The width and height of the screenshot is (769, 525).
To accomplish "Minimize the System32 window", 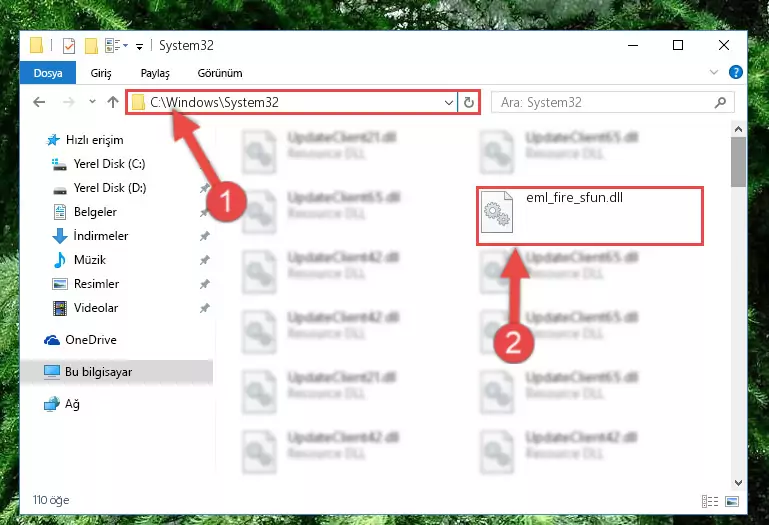I will click(x=633, y=45).
